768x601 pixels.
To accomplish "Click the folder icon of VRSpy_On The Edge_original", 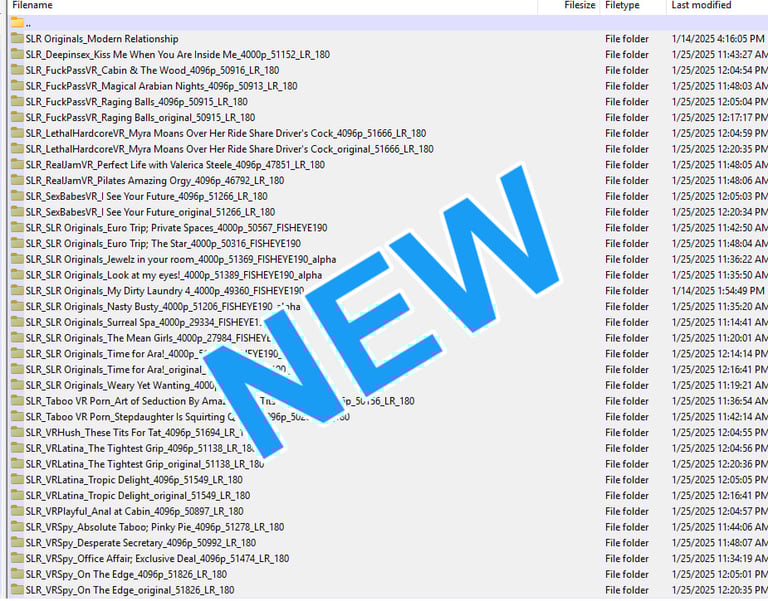I will click(x=18, y=590).
